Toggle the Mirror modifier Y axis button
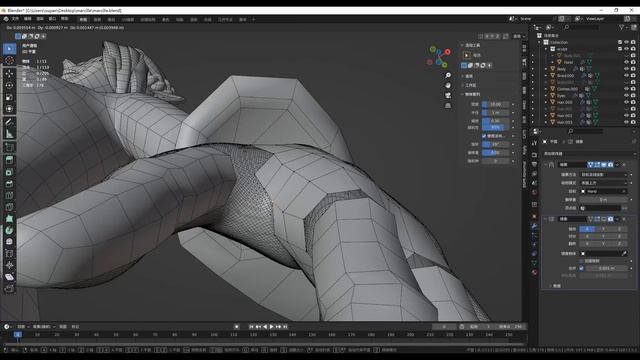The width and height of the screenshot is (640, 360). pyautogui.click(x=603, y=229)
